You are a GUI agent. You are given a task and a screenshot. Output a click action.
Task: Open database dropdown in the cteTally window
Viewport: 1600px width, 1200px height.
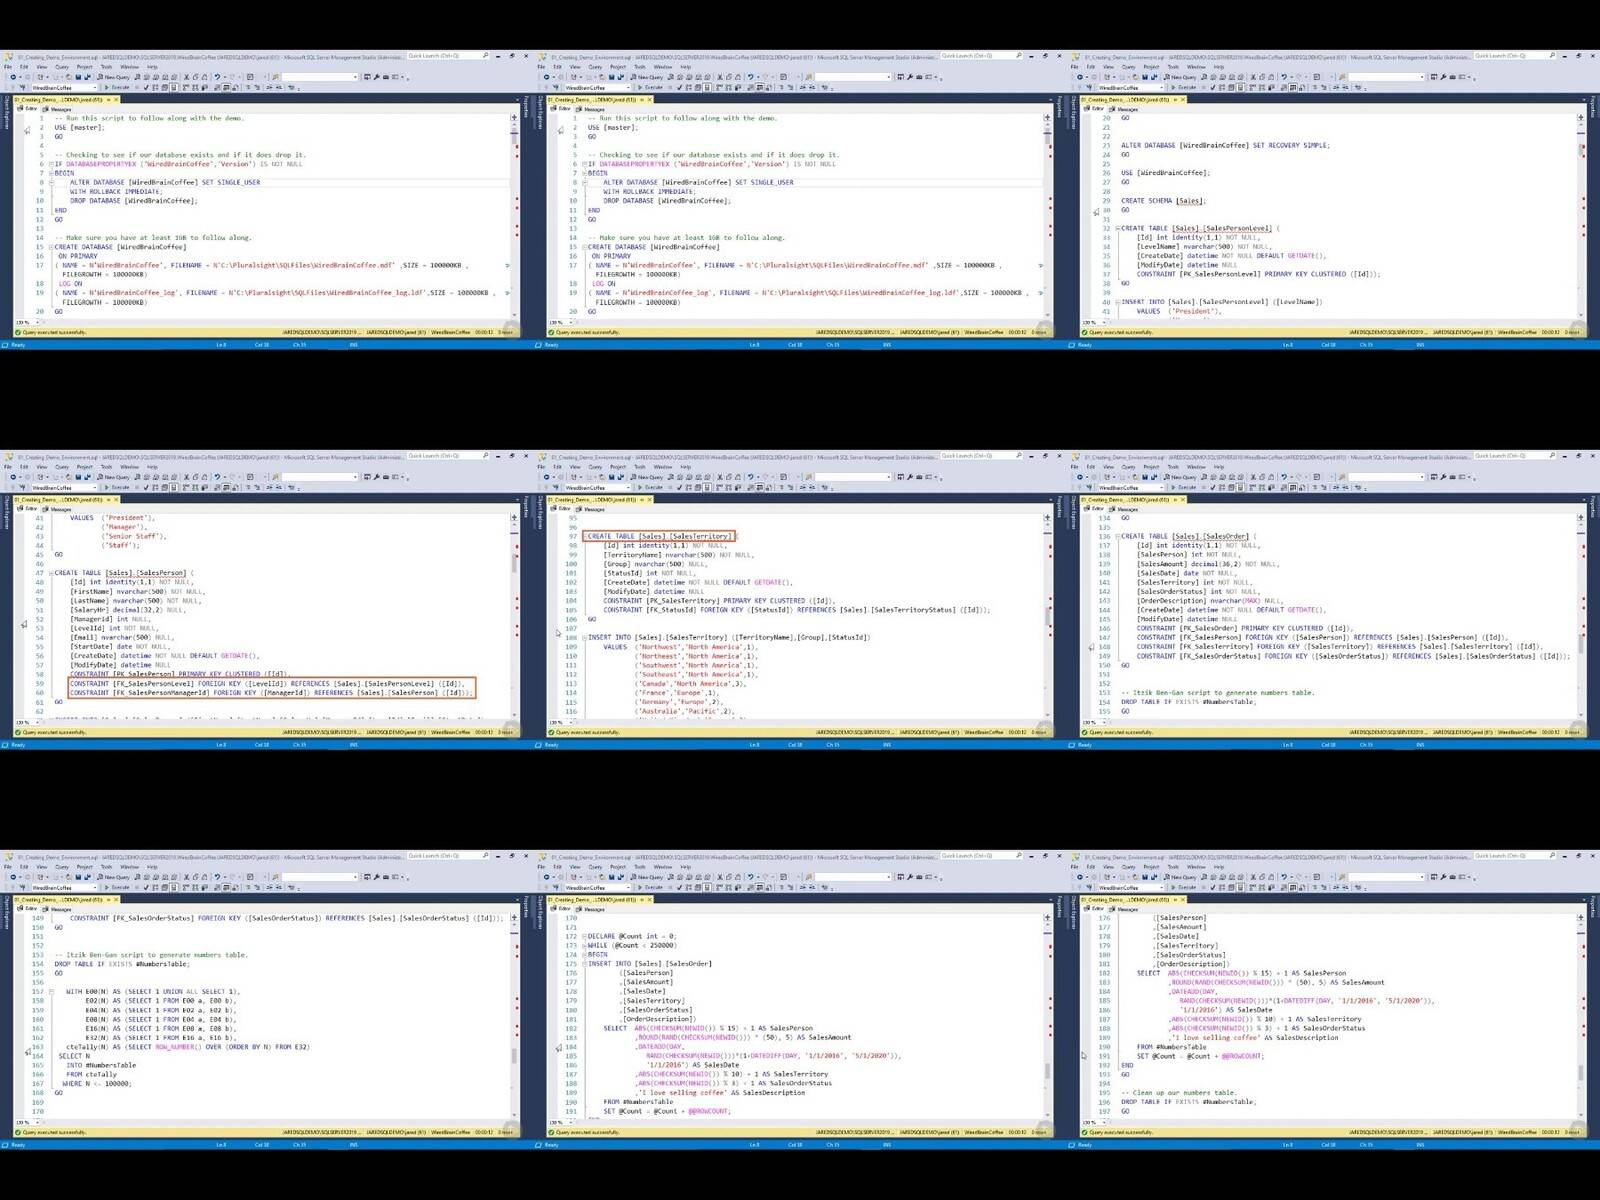coord(64,887)
